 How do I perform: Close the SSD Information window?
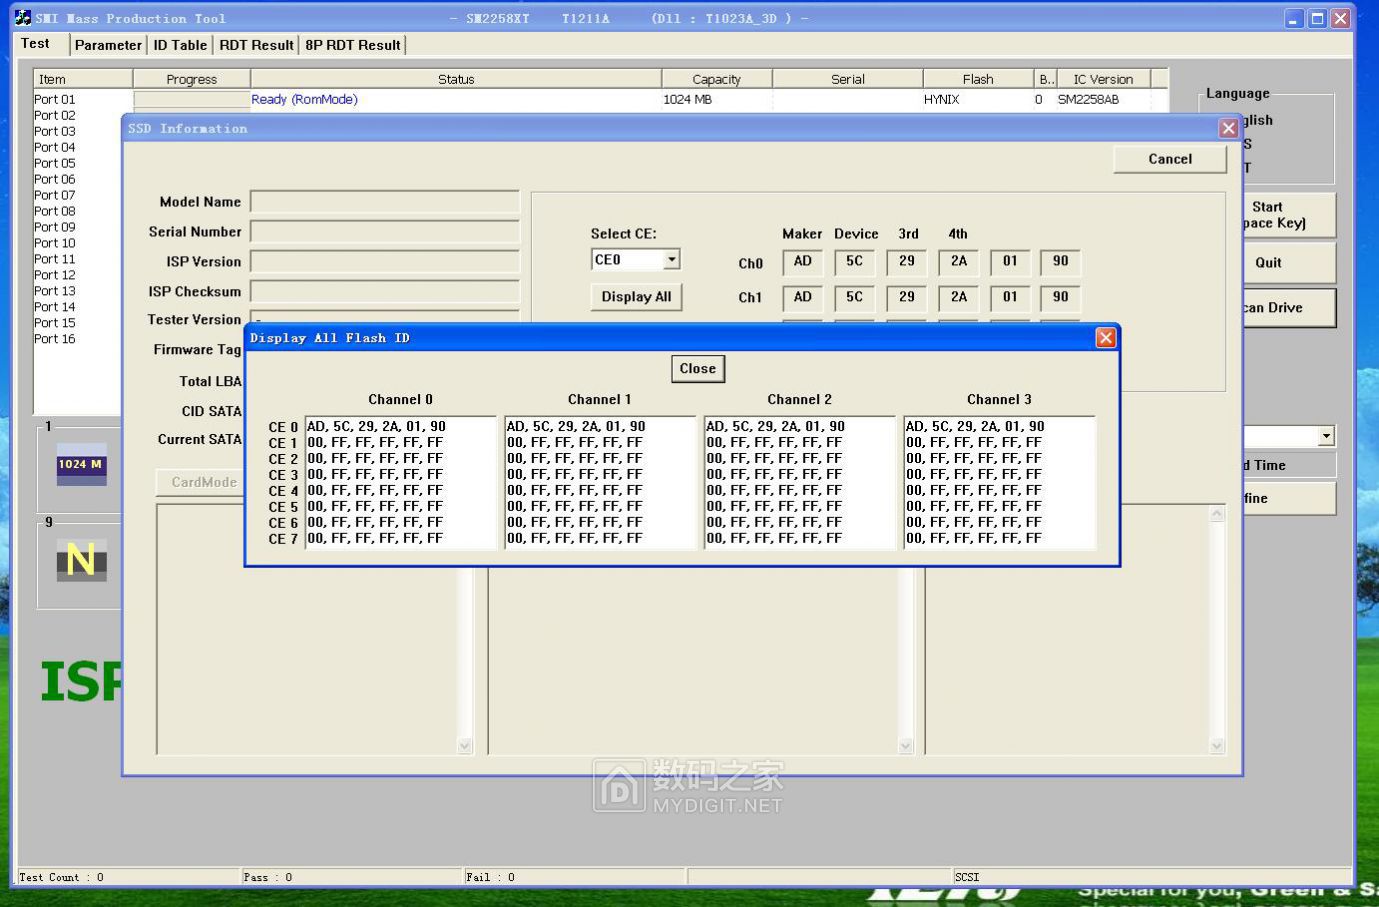[x=1229, y=128]
